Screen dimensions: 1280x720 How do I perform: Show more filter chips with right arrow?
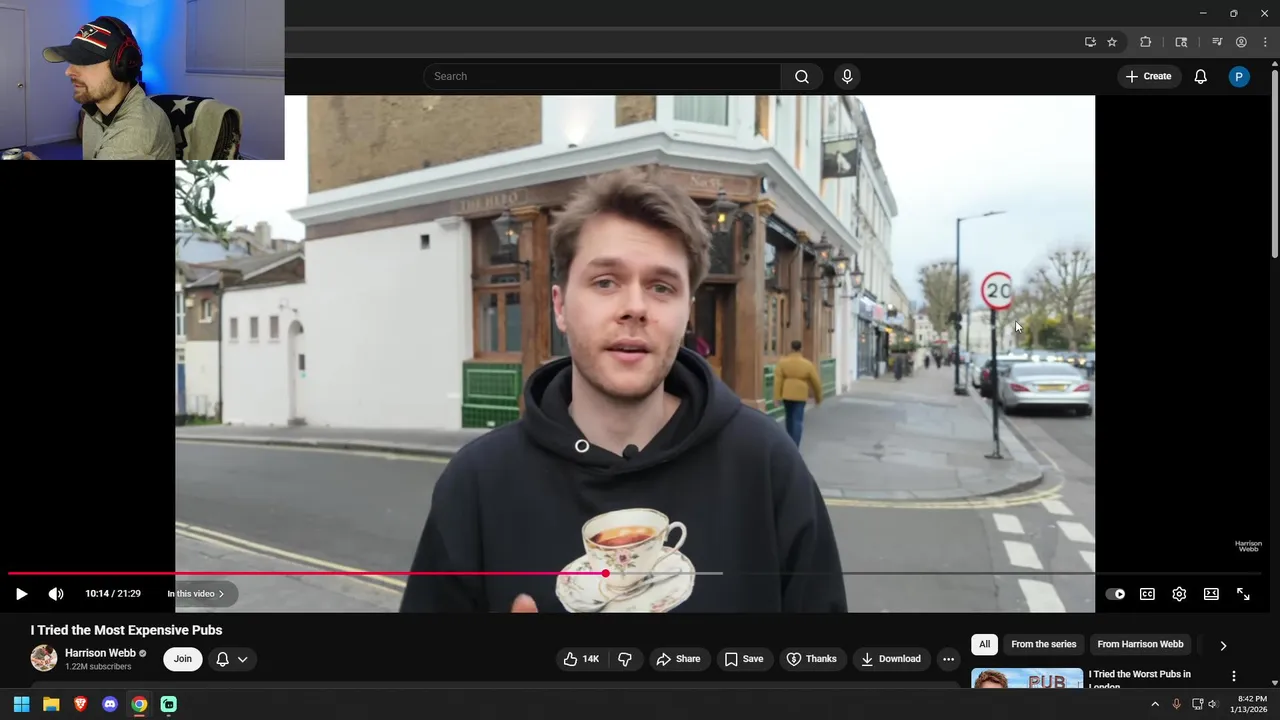[x=1223, y=646]
